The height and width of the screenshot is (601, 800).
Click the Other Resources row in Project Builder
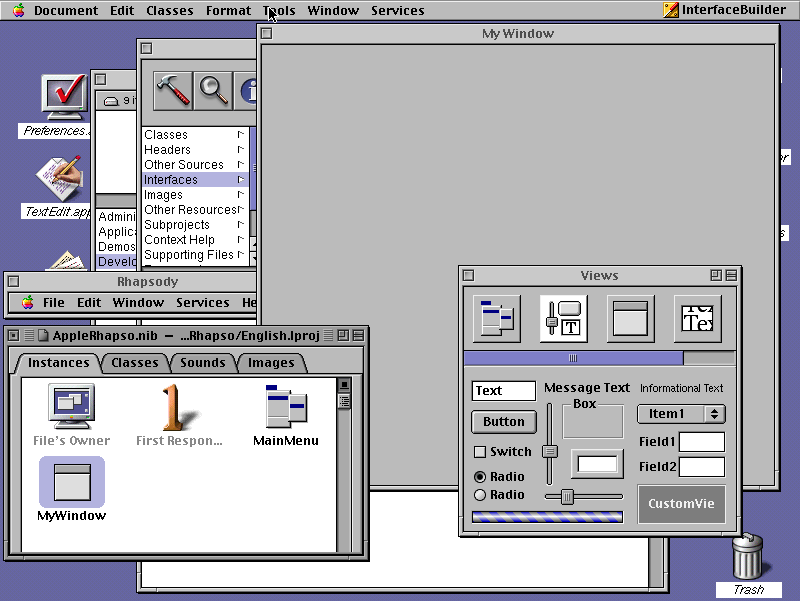[195, 210]
